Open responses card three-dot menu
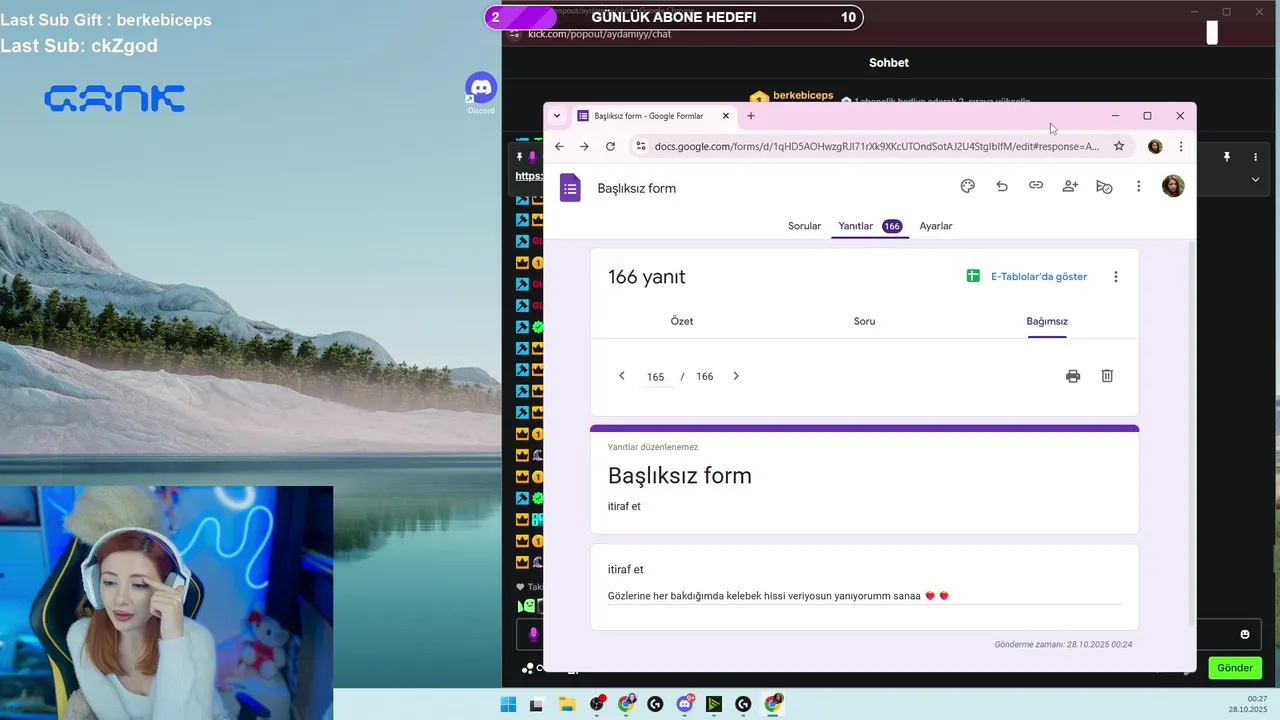Image resolution: width=1280 pixels, height=720 pixels. (x=1116, y=277)
